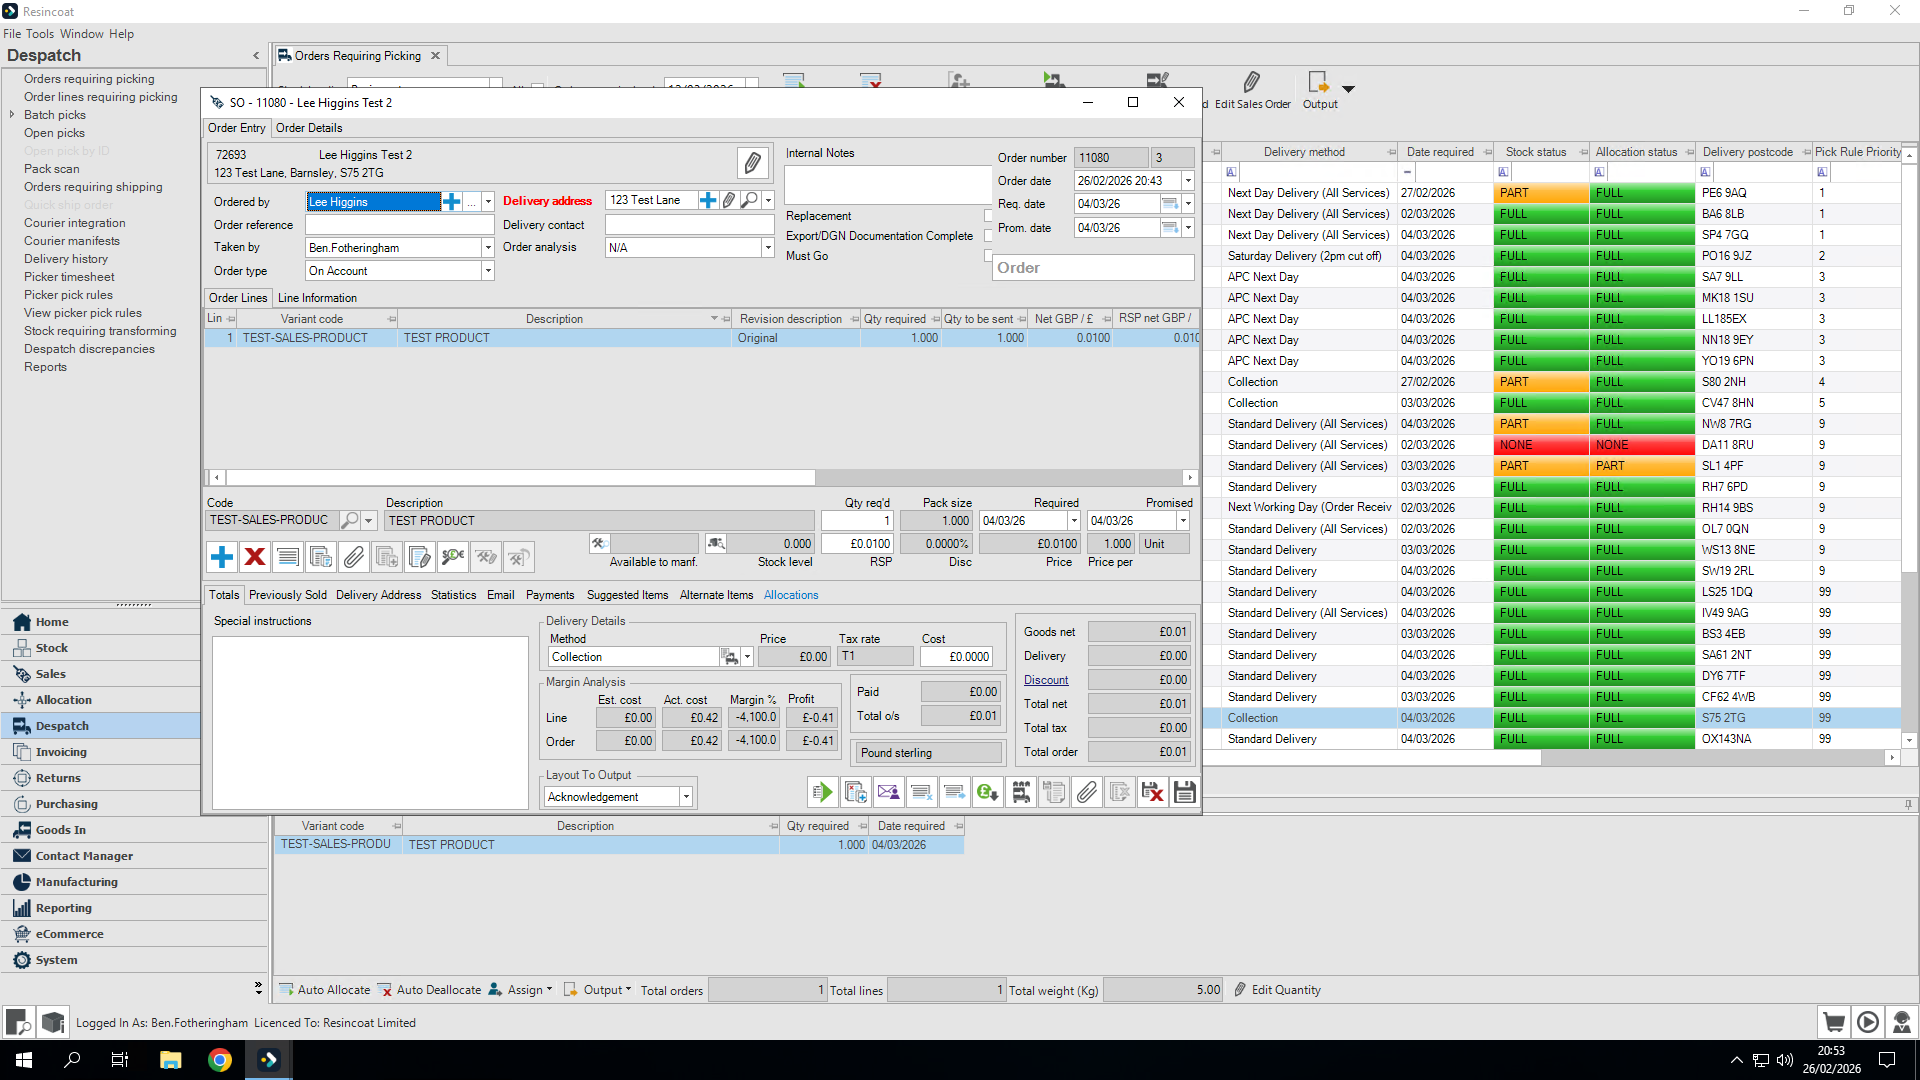Tick the Replacement checkbox
This screenshot has width=1920, height=1080.
988,216
